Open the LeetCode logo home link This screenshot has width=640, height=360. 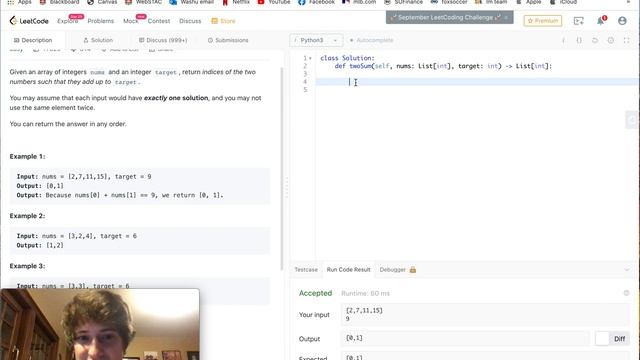[x=29, y=21]
